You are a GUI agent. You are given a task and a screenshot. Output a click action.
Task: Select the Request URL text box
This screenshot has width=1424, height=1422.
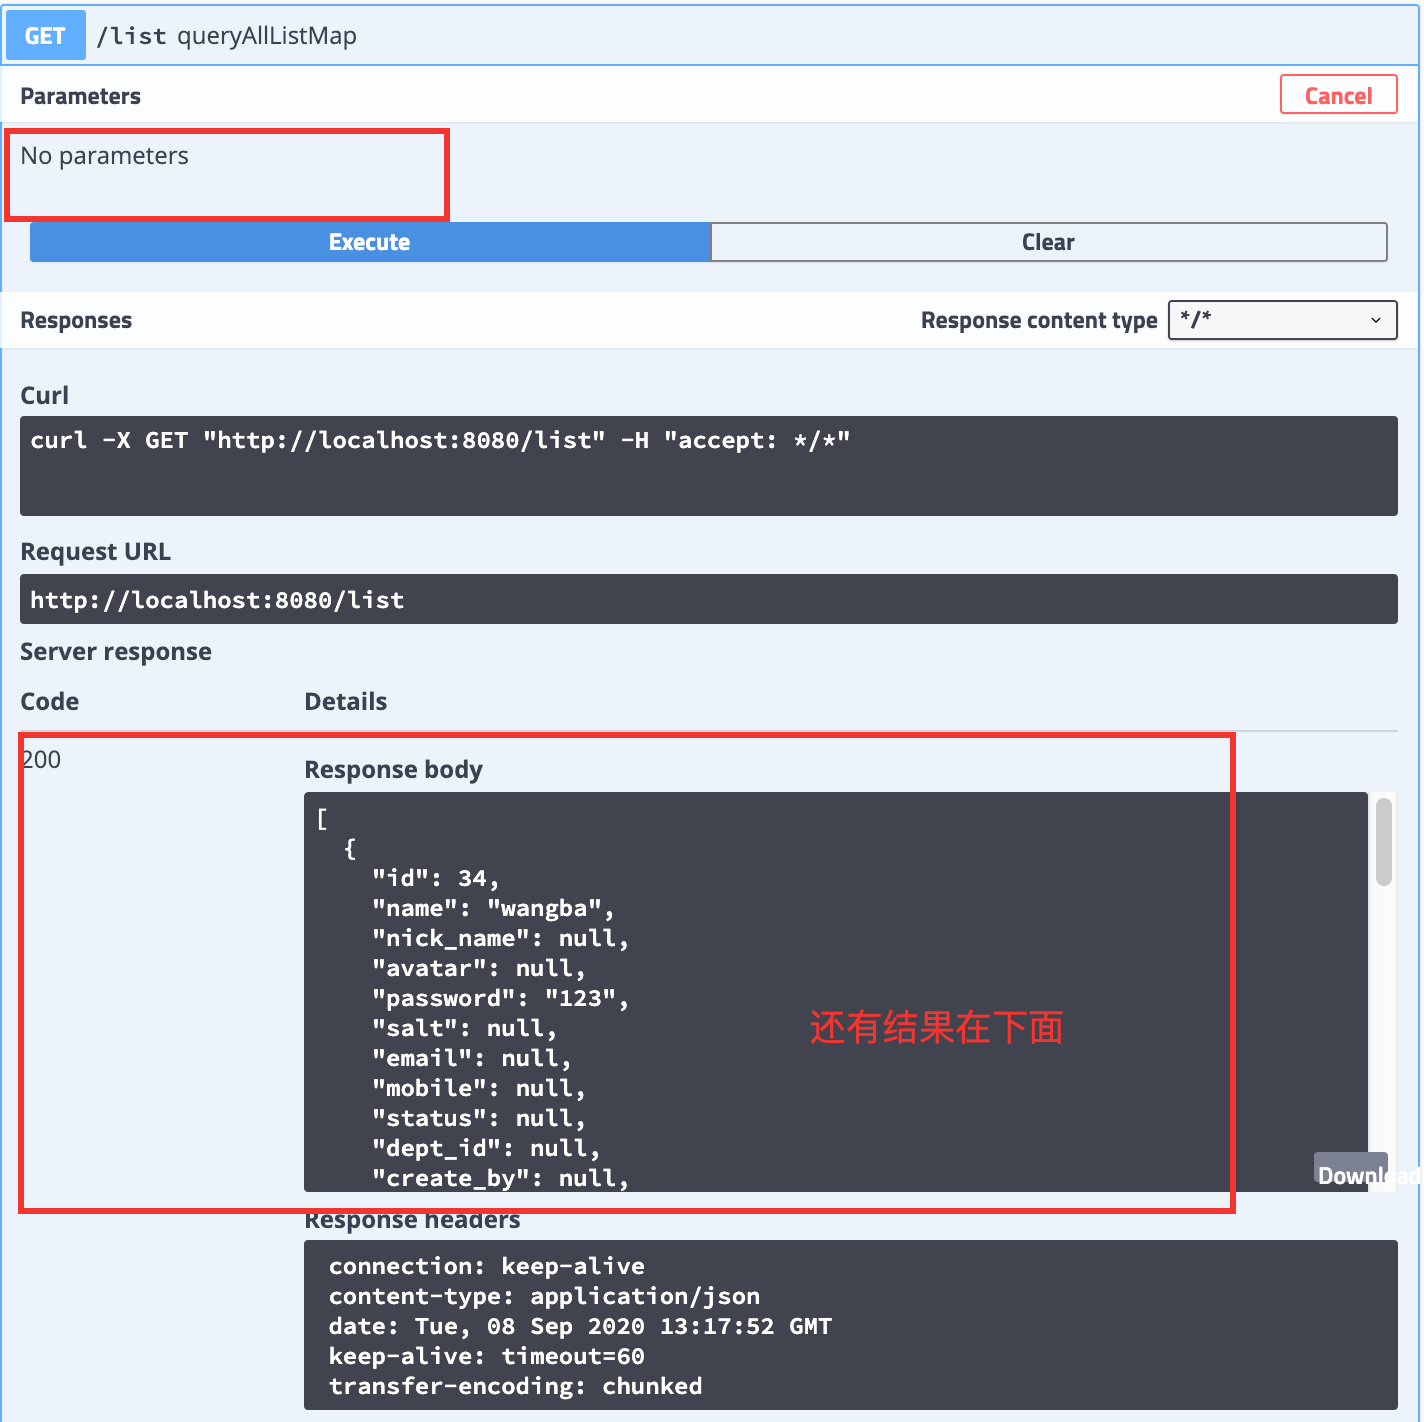pos(707,599)
